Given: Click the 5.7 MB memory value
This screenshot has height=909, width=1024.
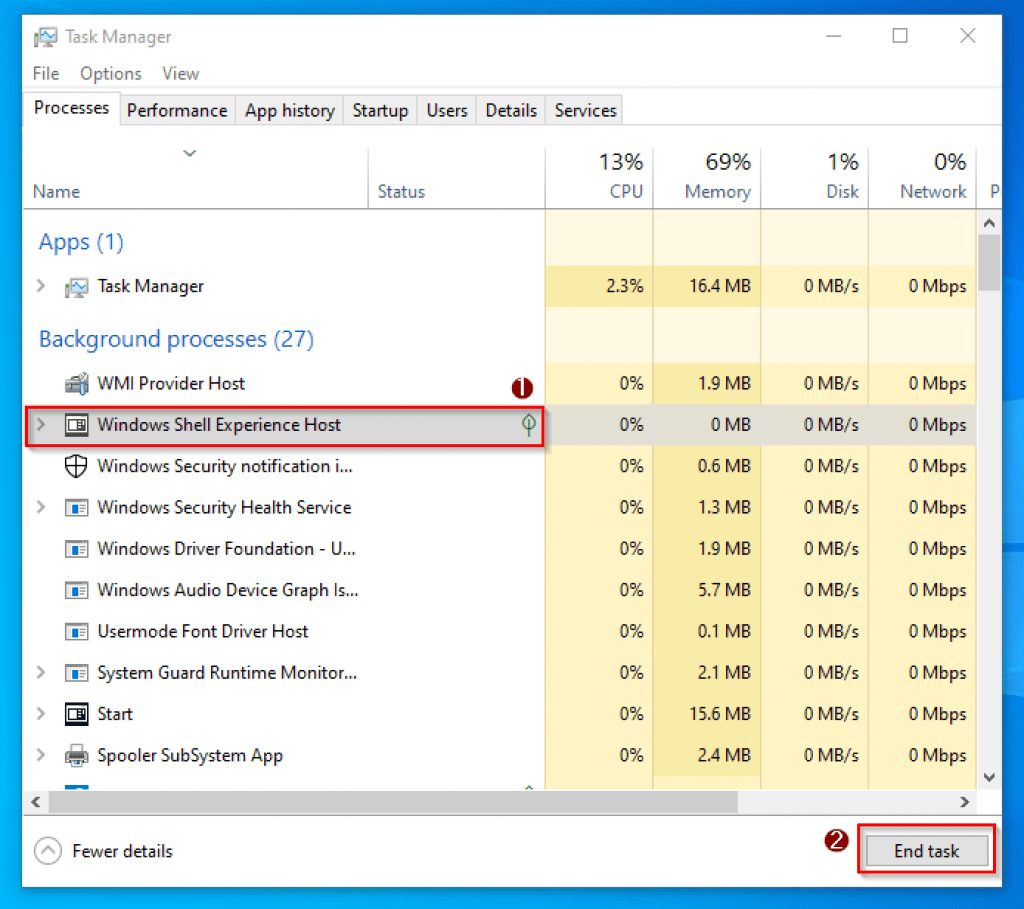Looking at the screenshot, I should coord(724,590).
